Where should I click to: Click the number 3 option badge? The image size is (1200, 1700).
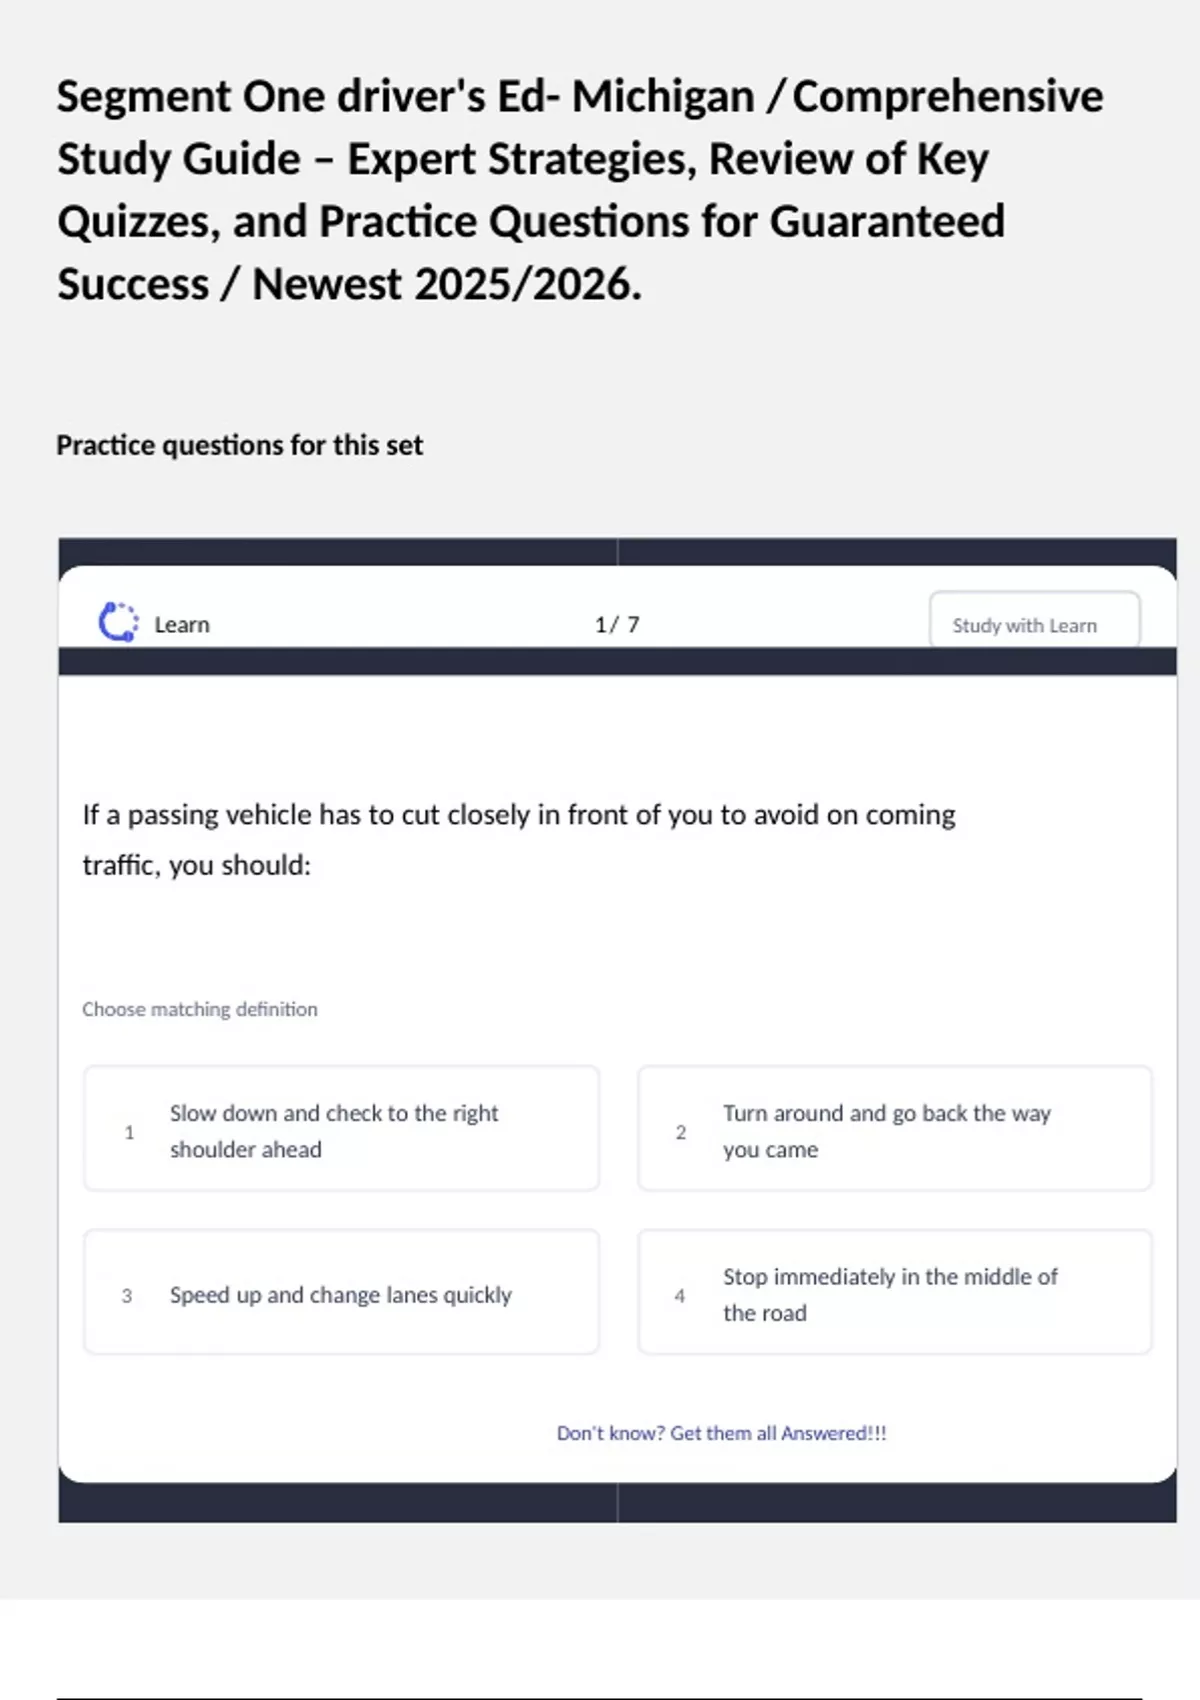127,1296
